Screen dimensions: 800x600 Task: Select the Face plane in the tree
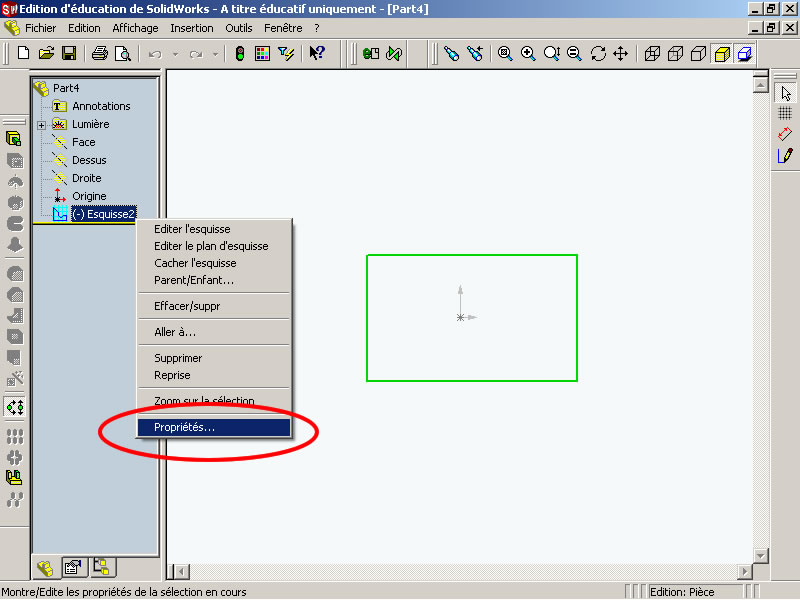tap(84, 142)
